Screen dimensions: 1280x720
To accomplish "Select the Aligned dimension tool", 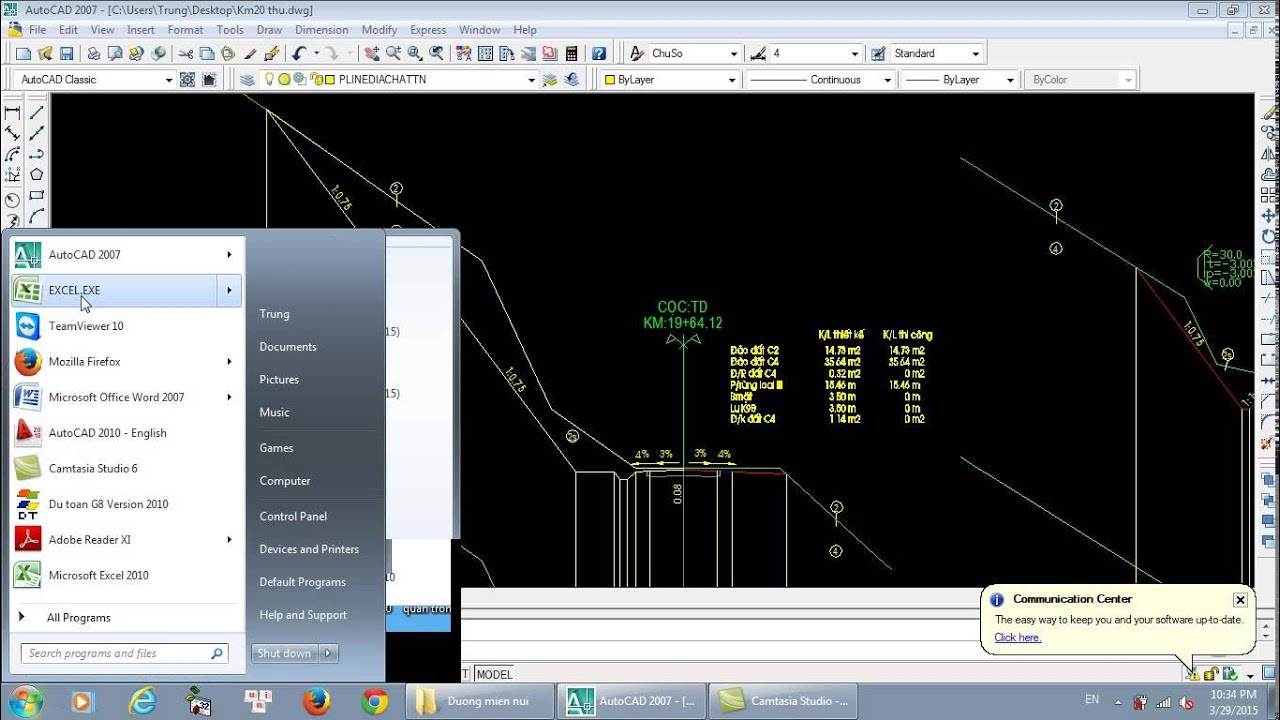I will point(12,133).
